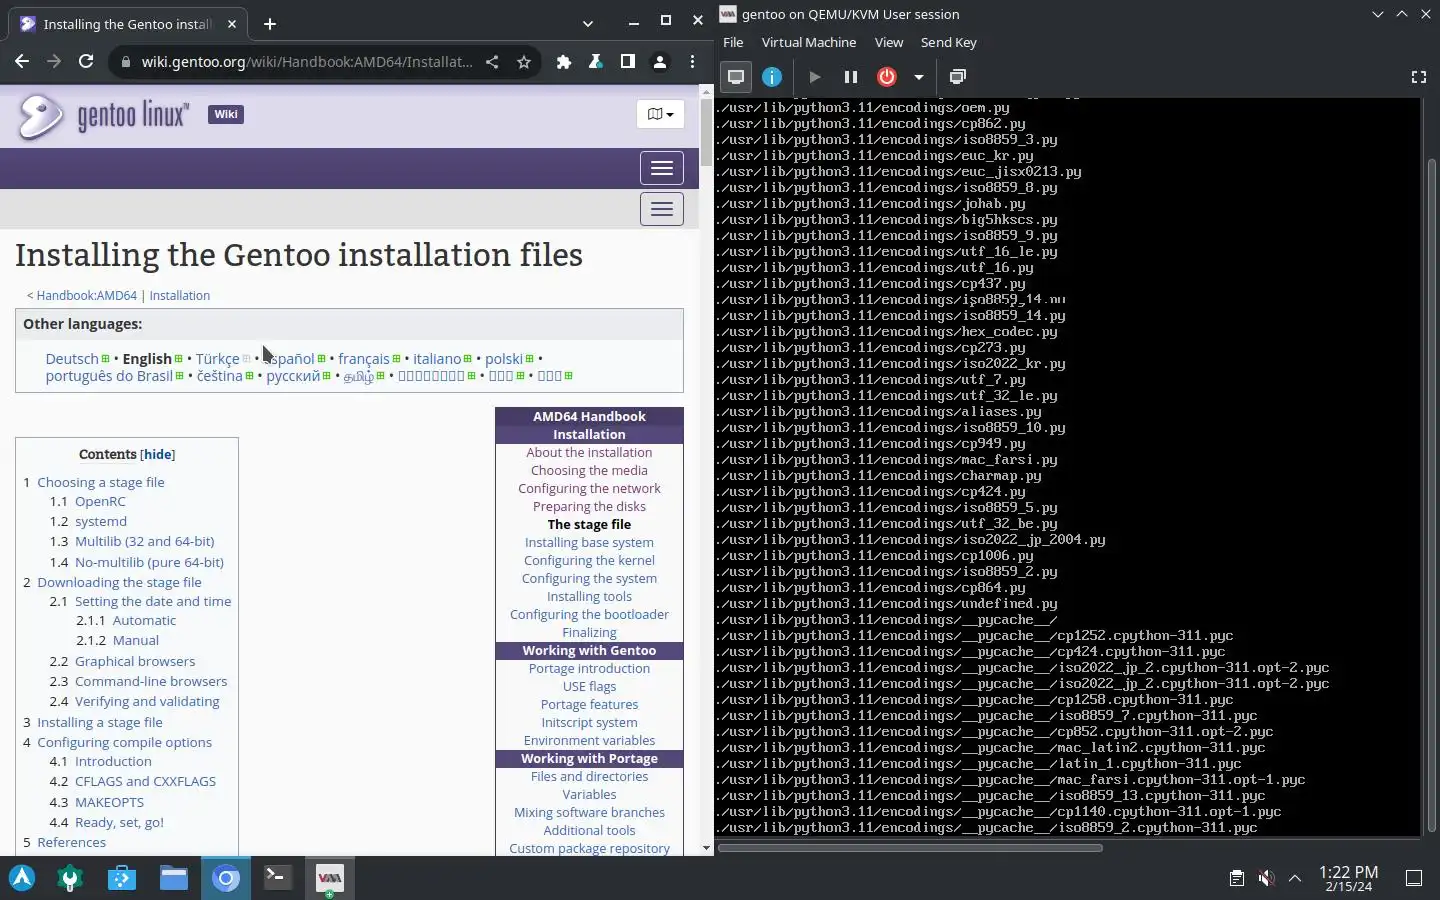Open the Chromium browser from taskbar

pyautogui.click(x=226, y=878)
